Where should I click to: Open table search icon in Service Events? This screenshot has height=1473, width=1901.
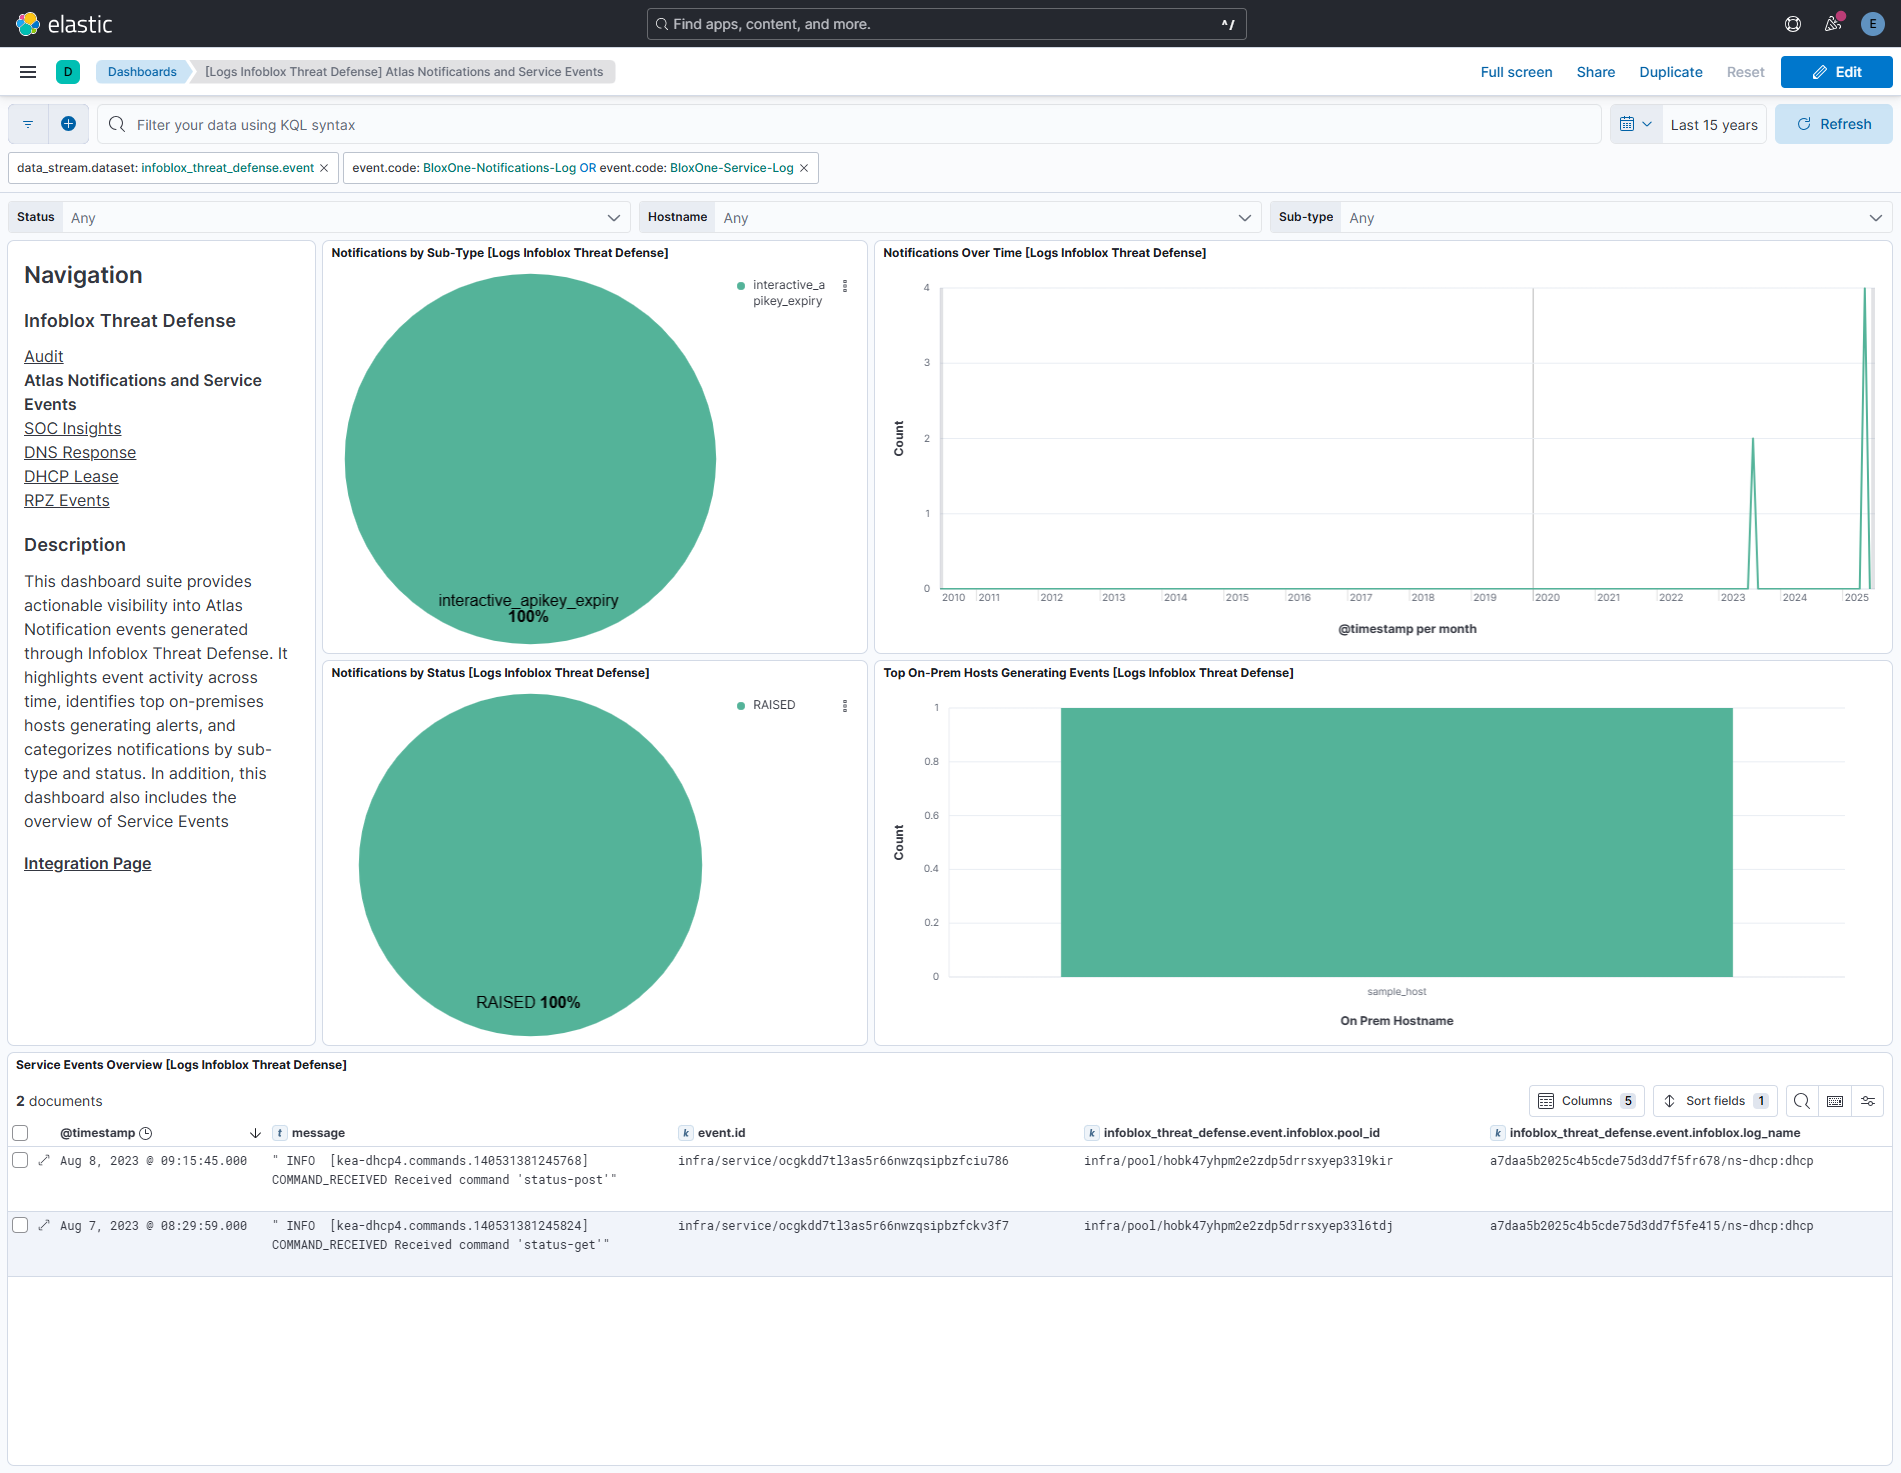(x=1802, y=1101)
